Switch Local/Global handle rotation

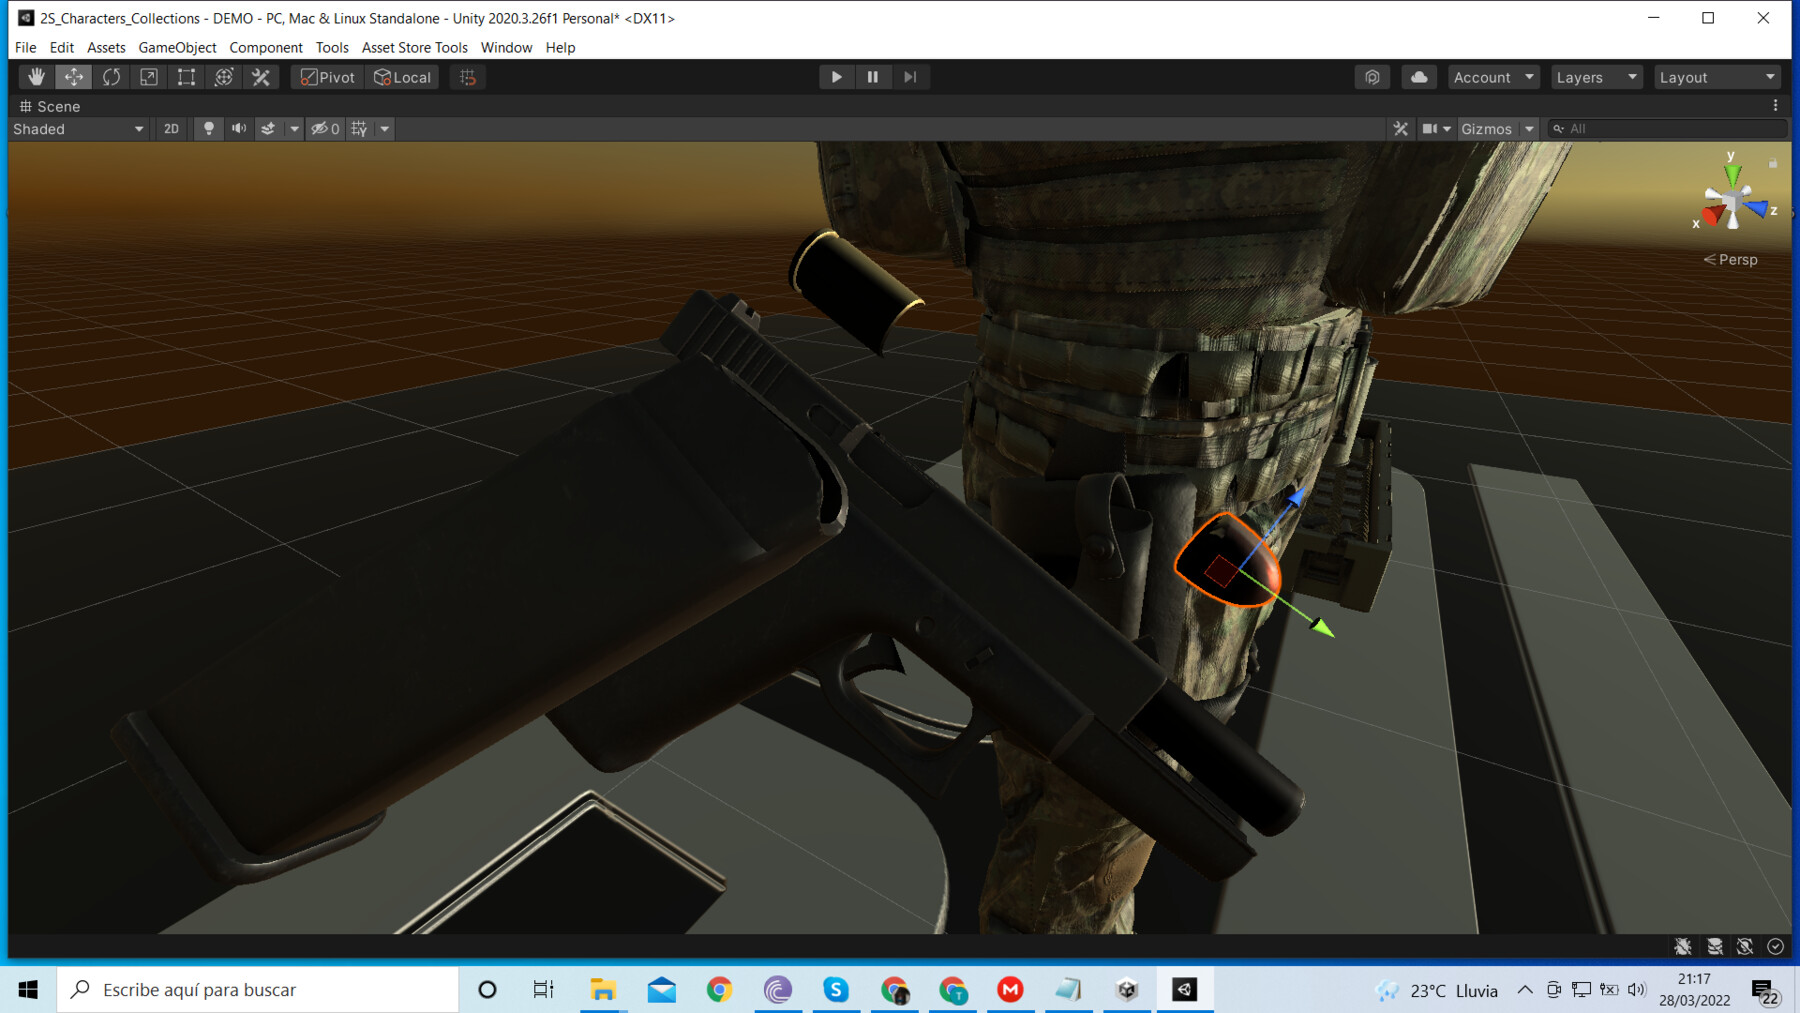click(402, 77)
